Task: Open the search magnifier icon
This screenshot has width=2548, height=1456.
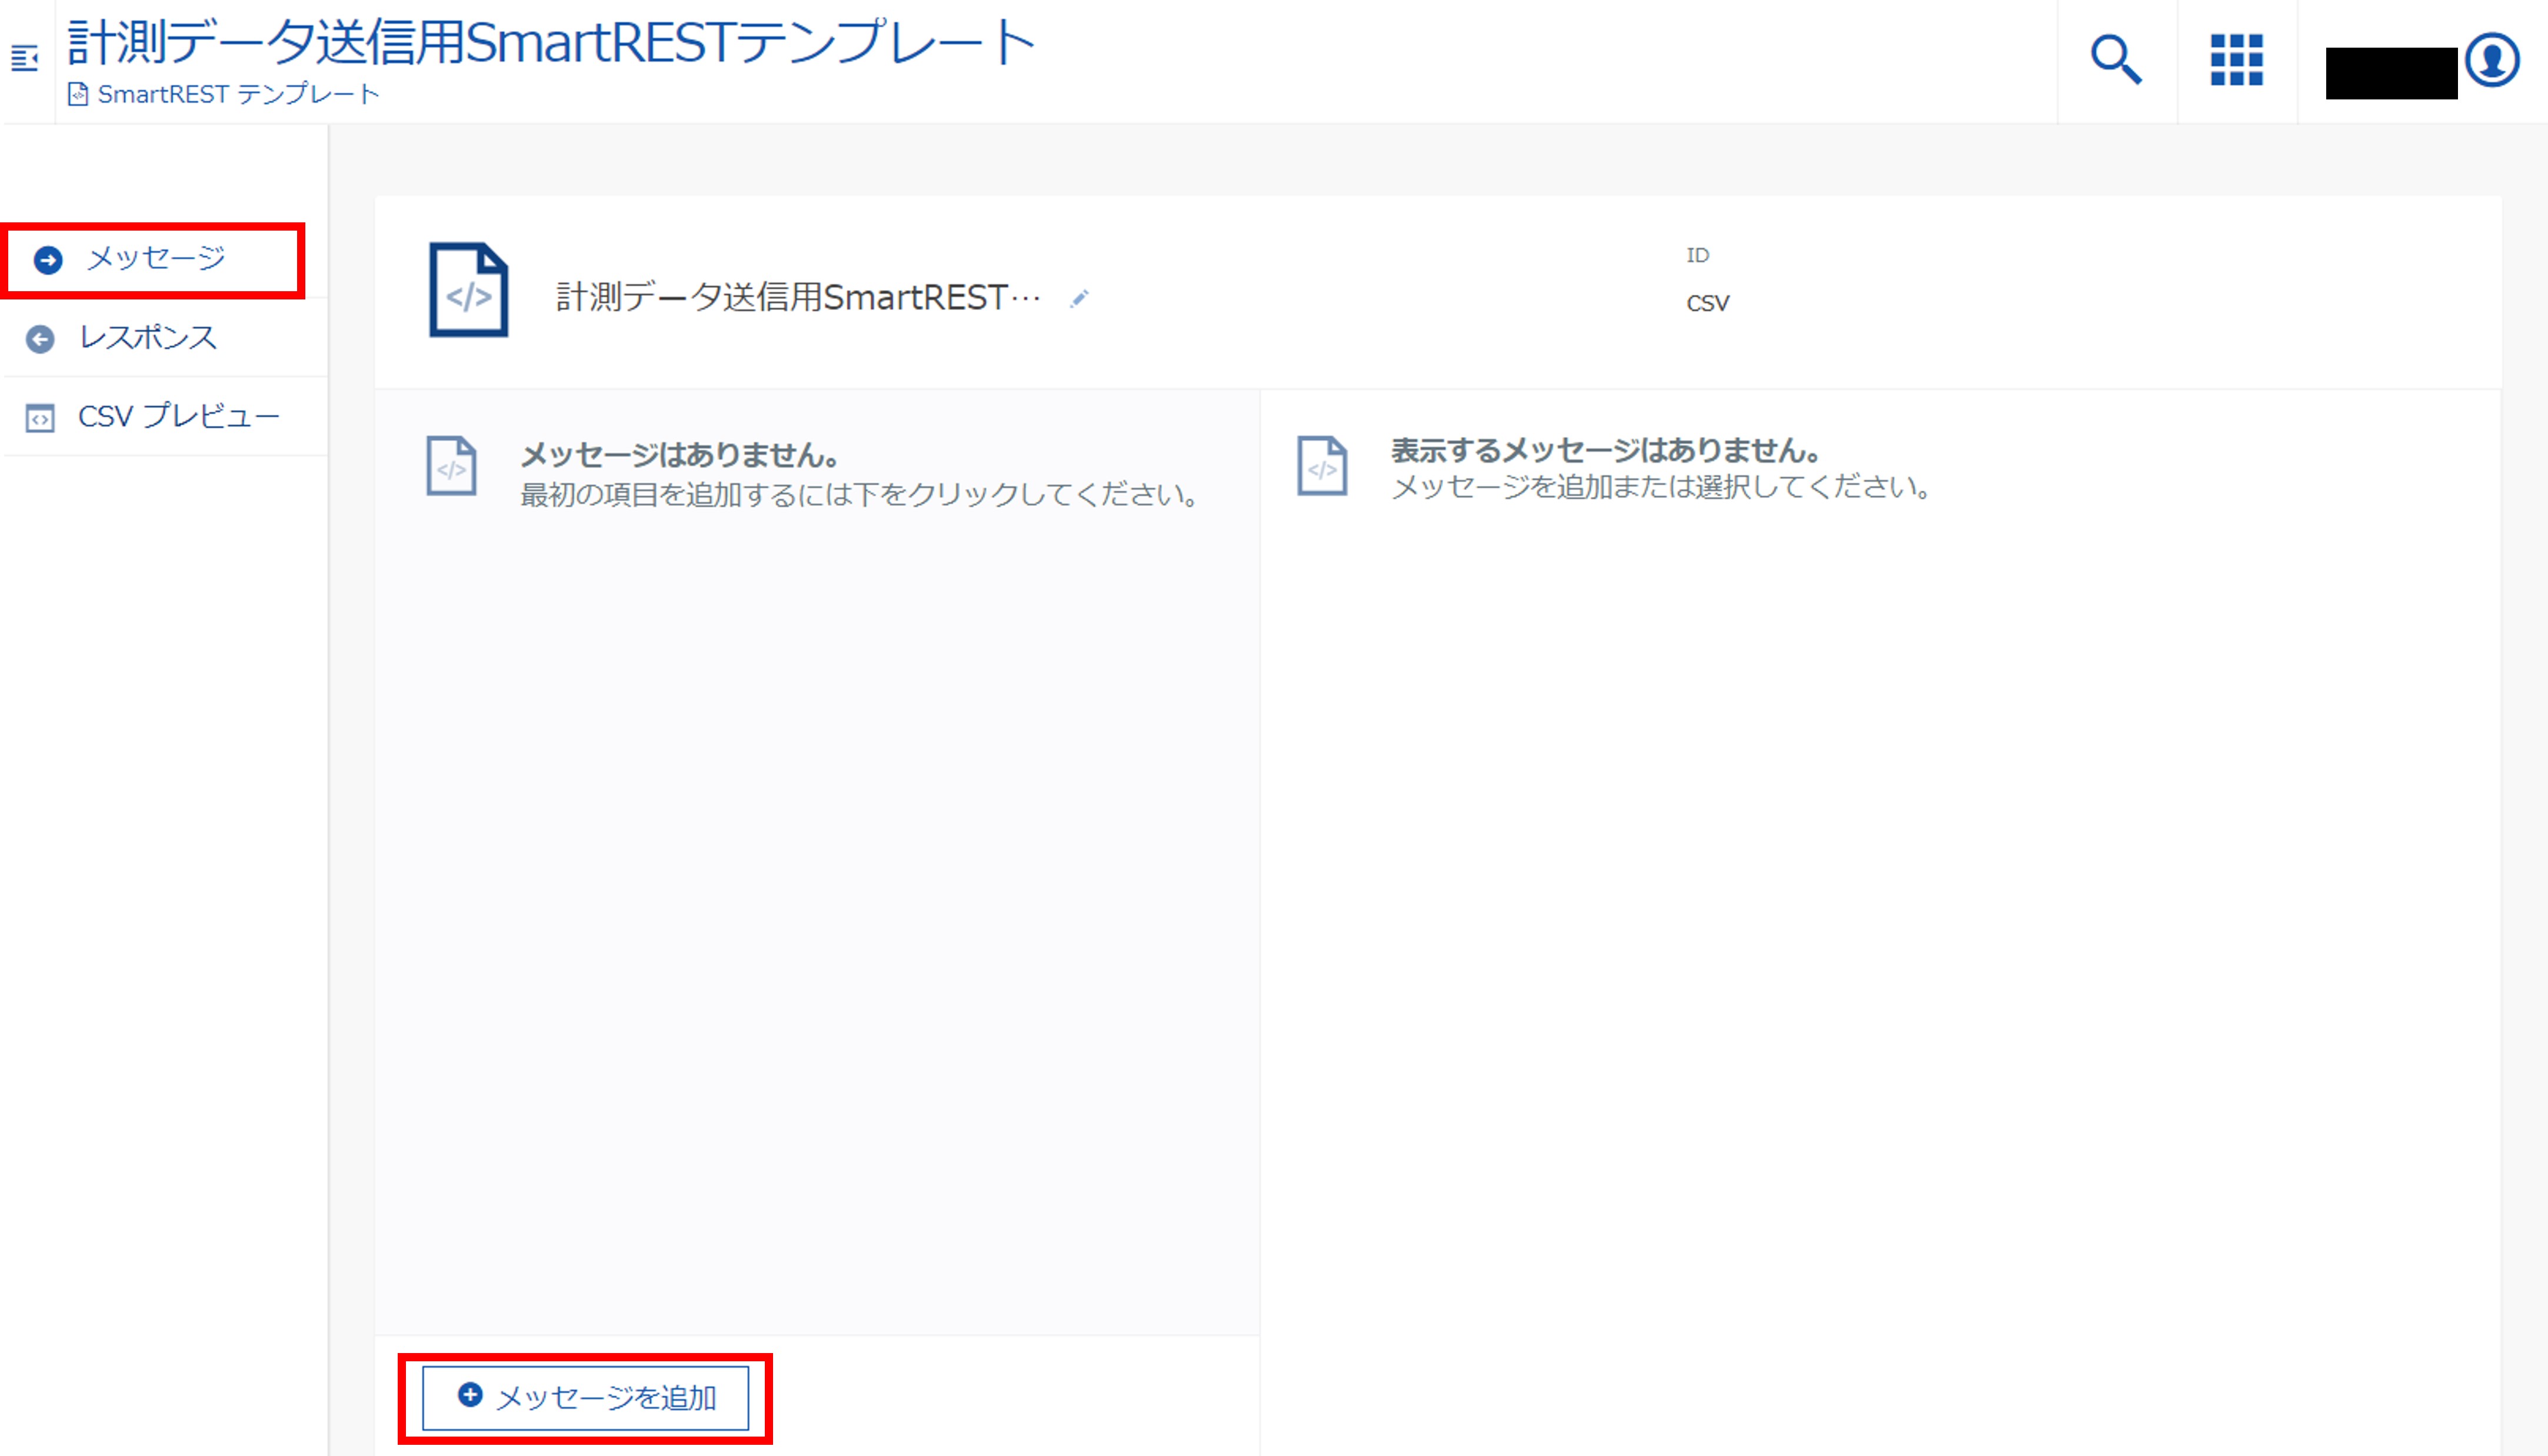Action: point(2117,60)
